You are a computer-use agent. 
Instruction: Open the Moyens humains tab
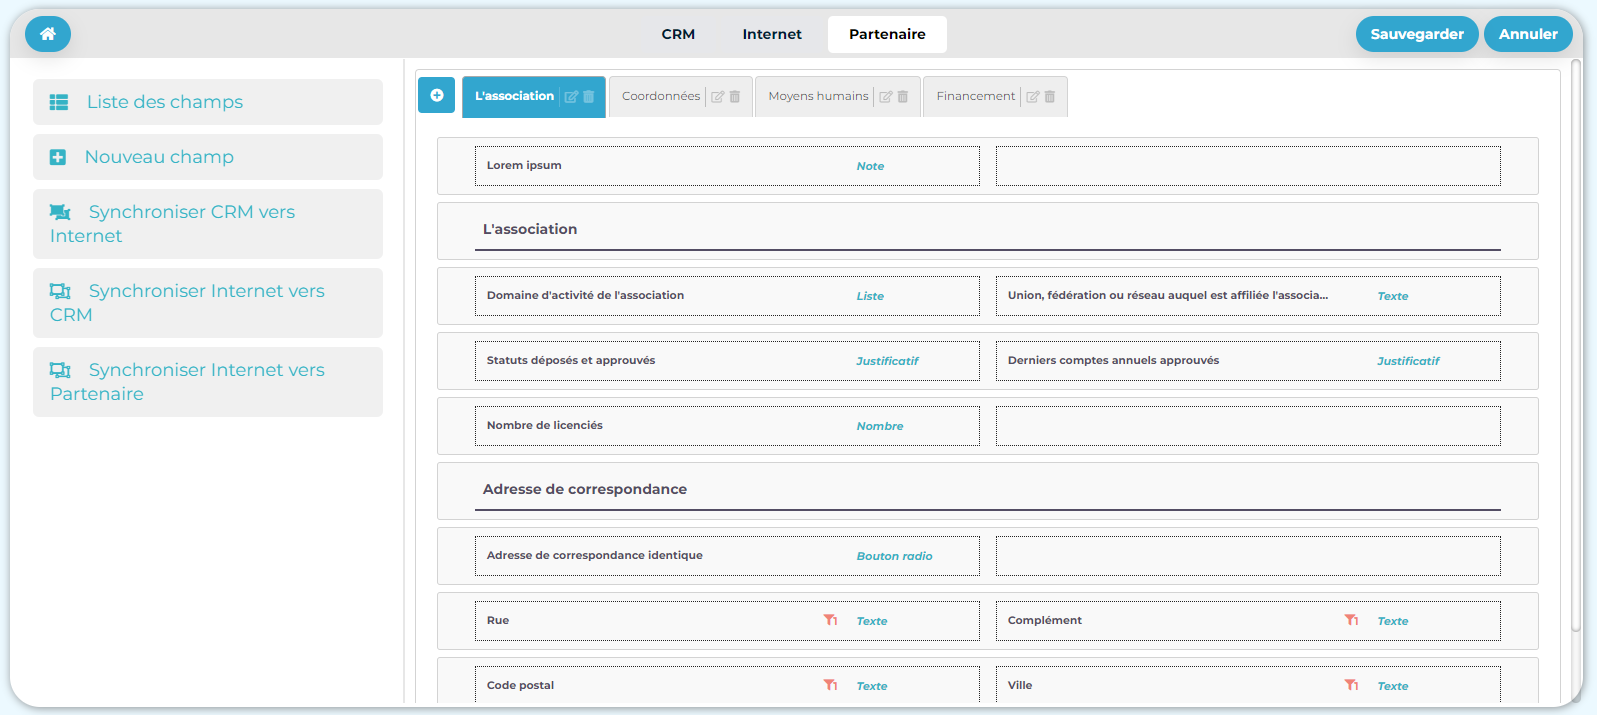(817, 96)
